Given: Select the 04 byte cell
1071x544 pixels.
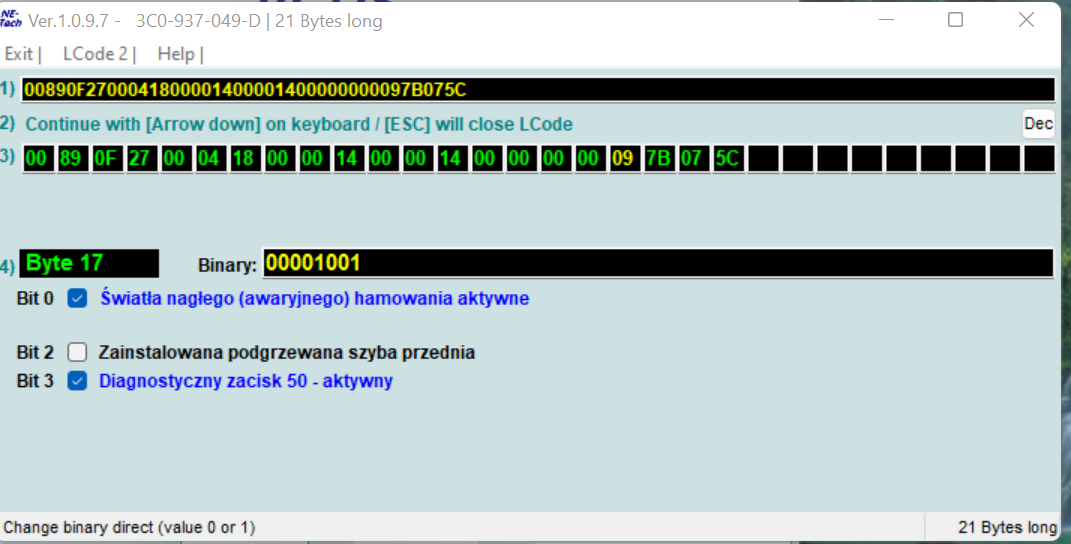Looking at the screenshot, I should [211, 159].
